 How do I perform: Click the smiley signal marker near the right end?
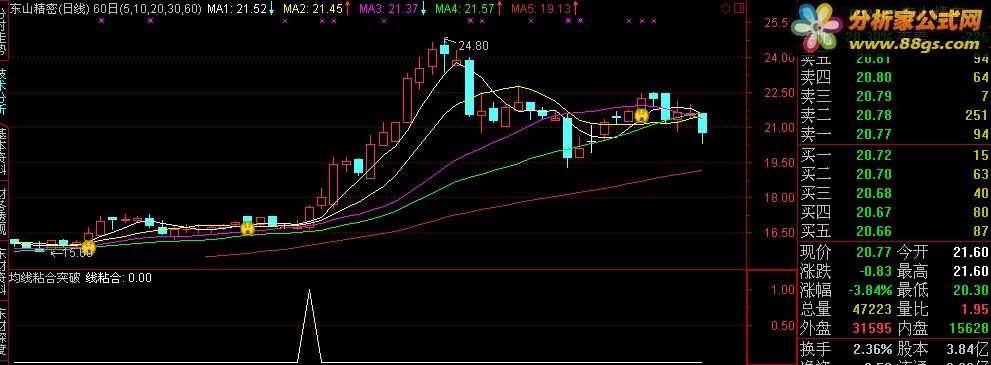coord(641,116)
